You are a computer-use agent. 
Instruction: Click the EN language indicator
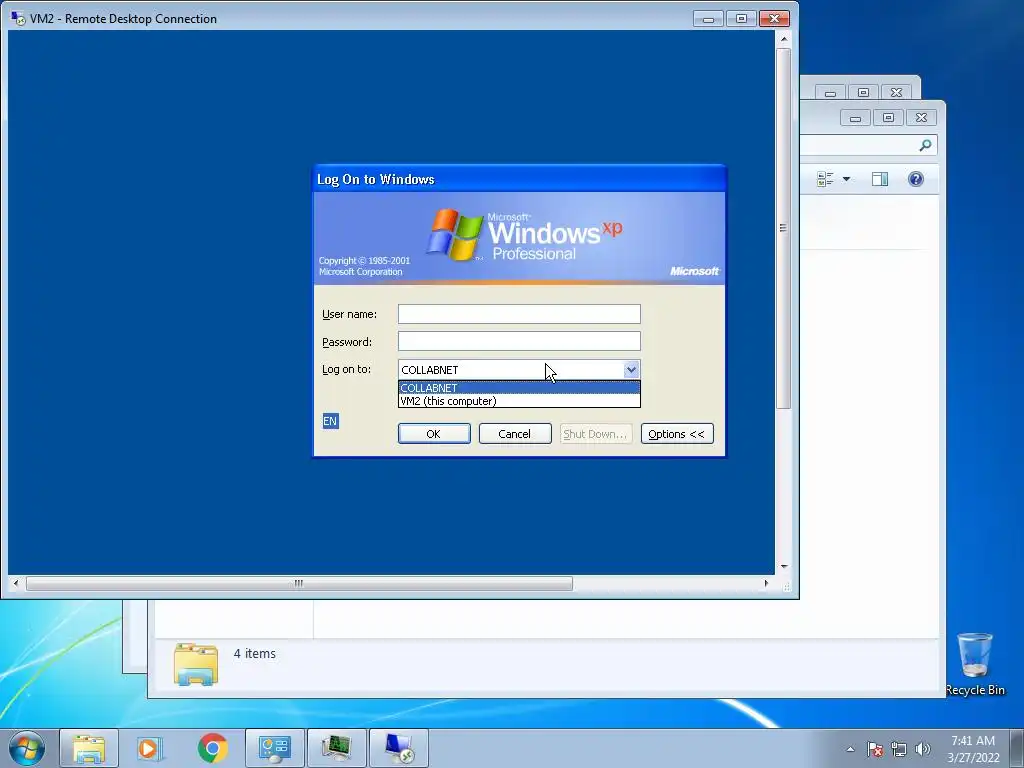pyautogui.click(x=330, y=421)
